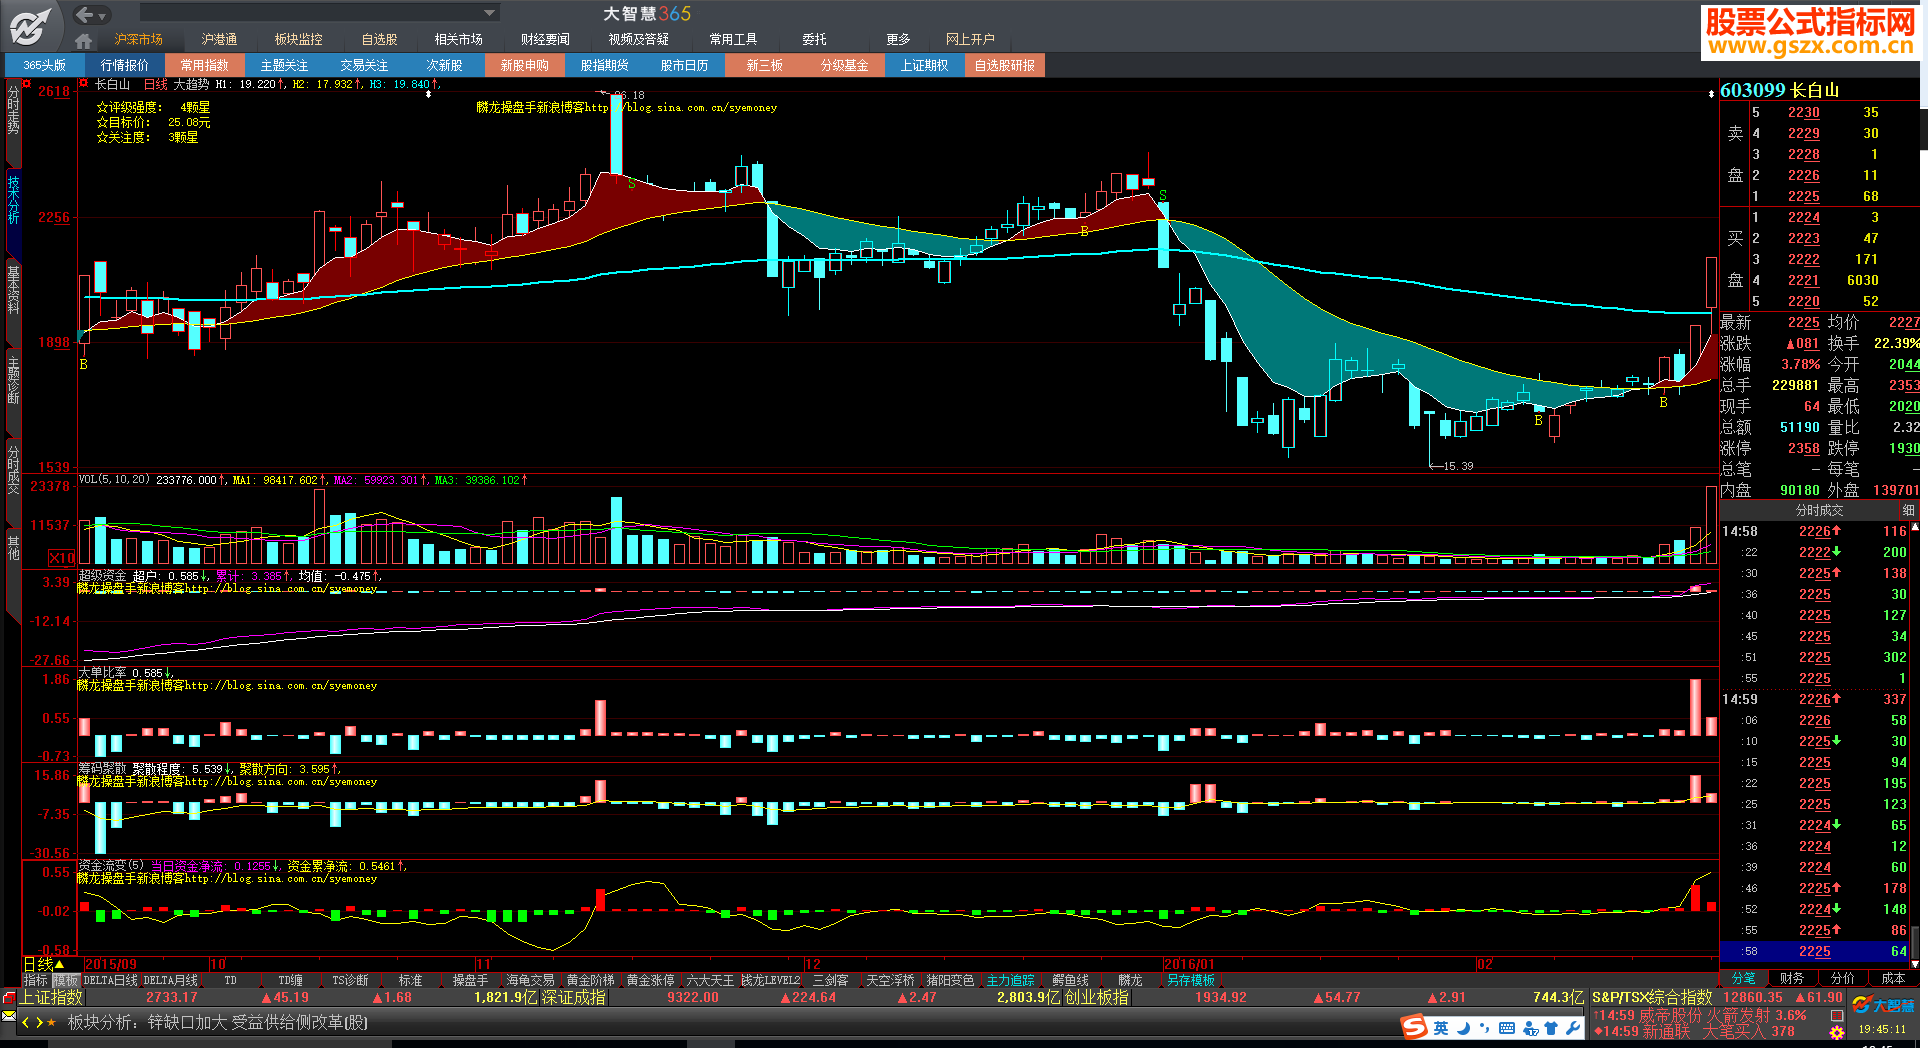Select the 365头版 tab
This screenshot has width=1928, height=1048.
coord(45,65)
